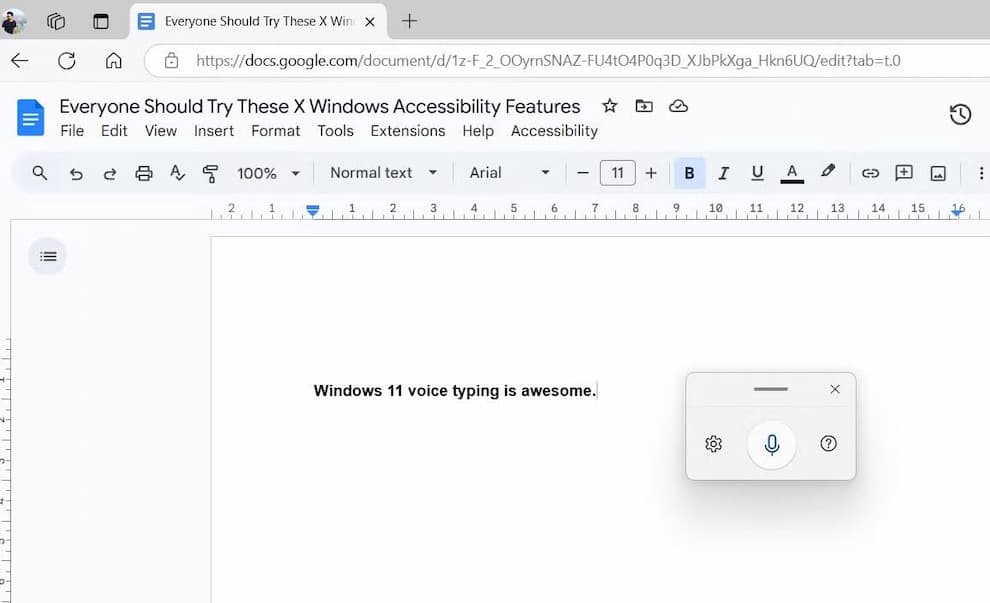Open the View menu
990x603 pixels.
[x=160, y=131]
